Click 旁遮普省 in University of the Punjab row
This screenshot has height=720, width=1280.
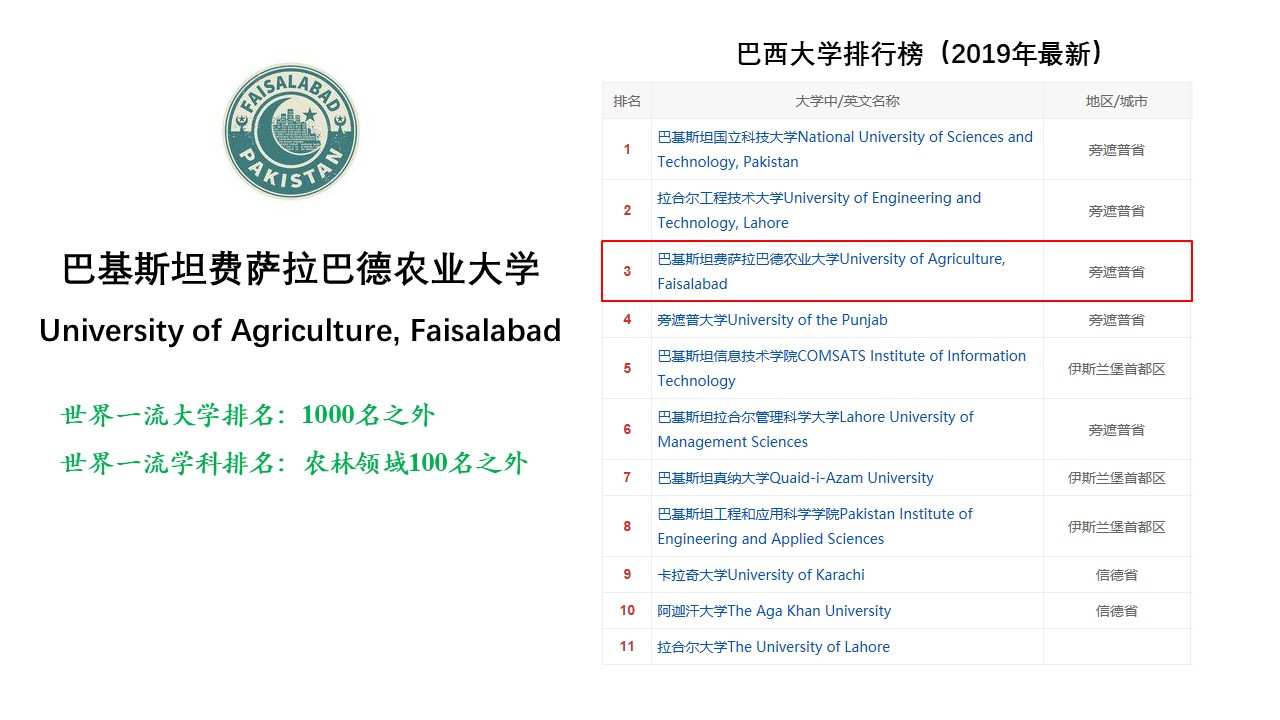[x=1117, y=320]
